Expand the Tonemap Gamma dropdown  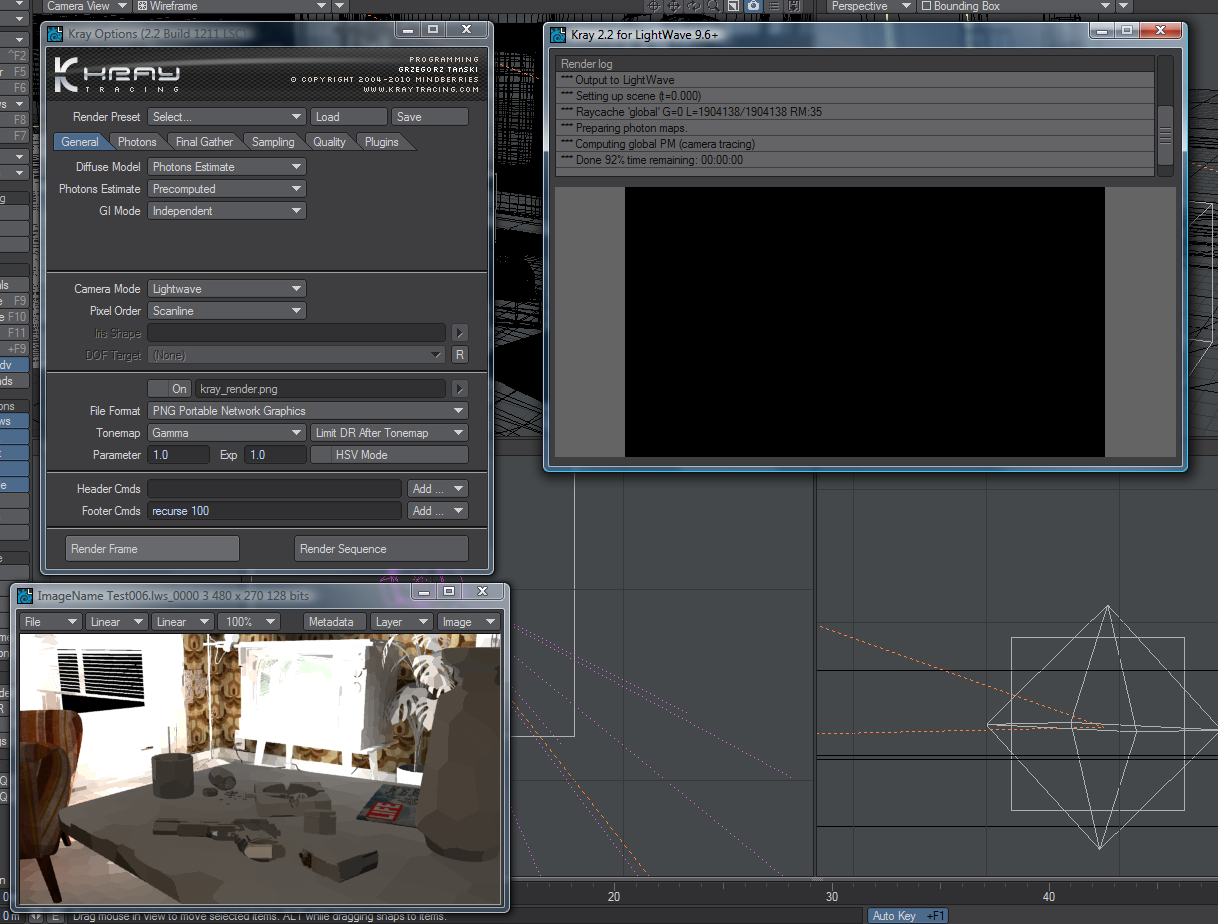point(227,433)
